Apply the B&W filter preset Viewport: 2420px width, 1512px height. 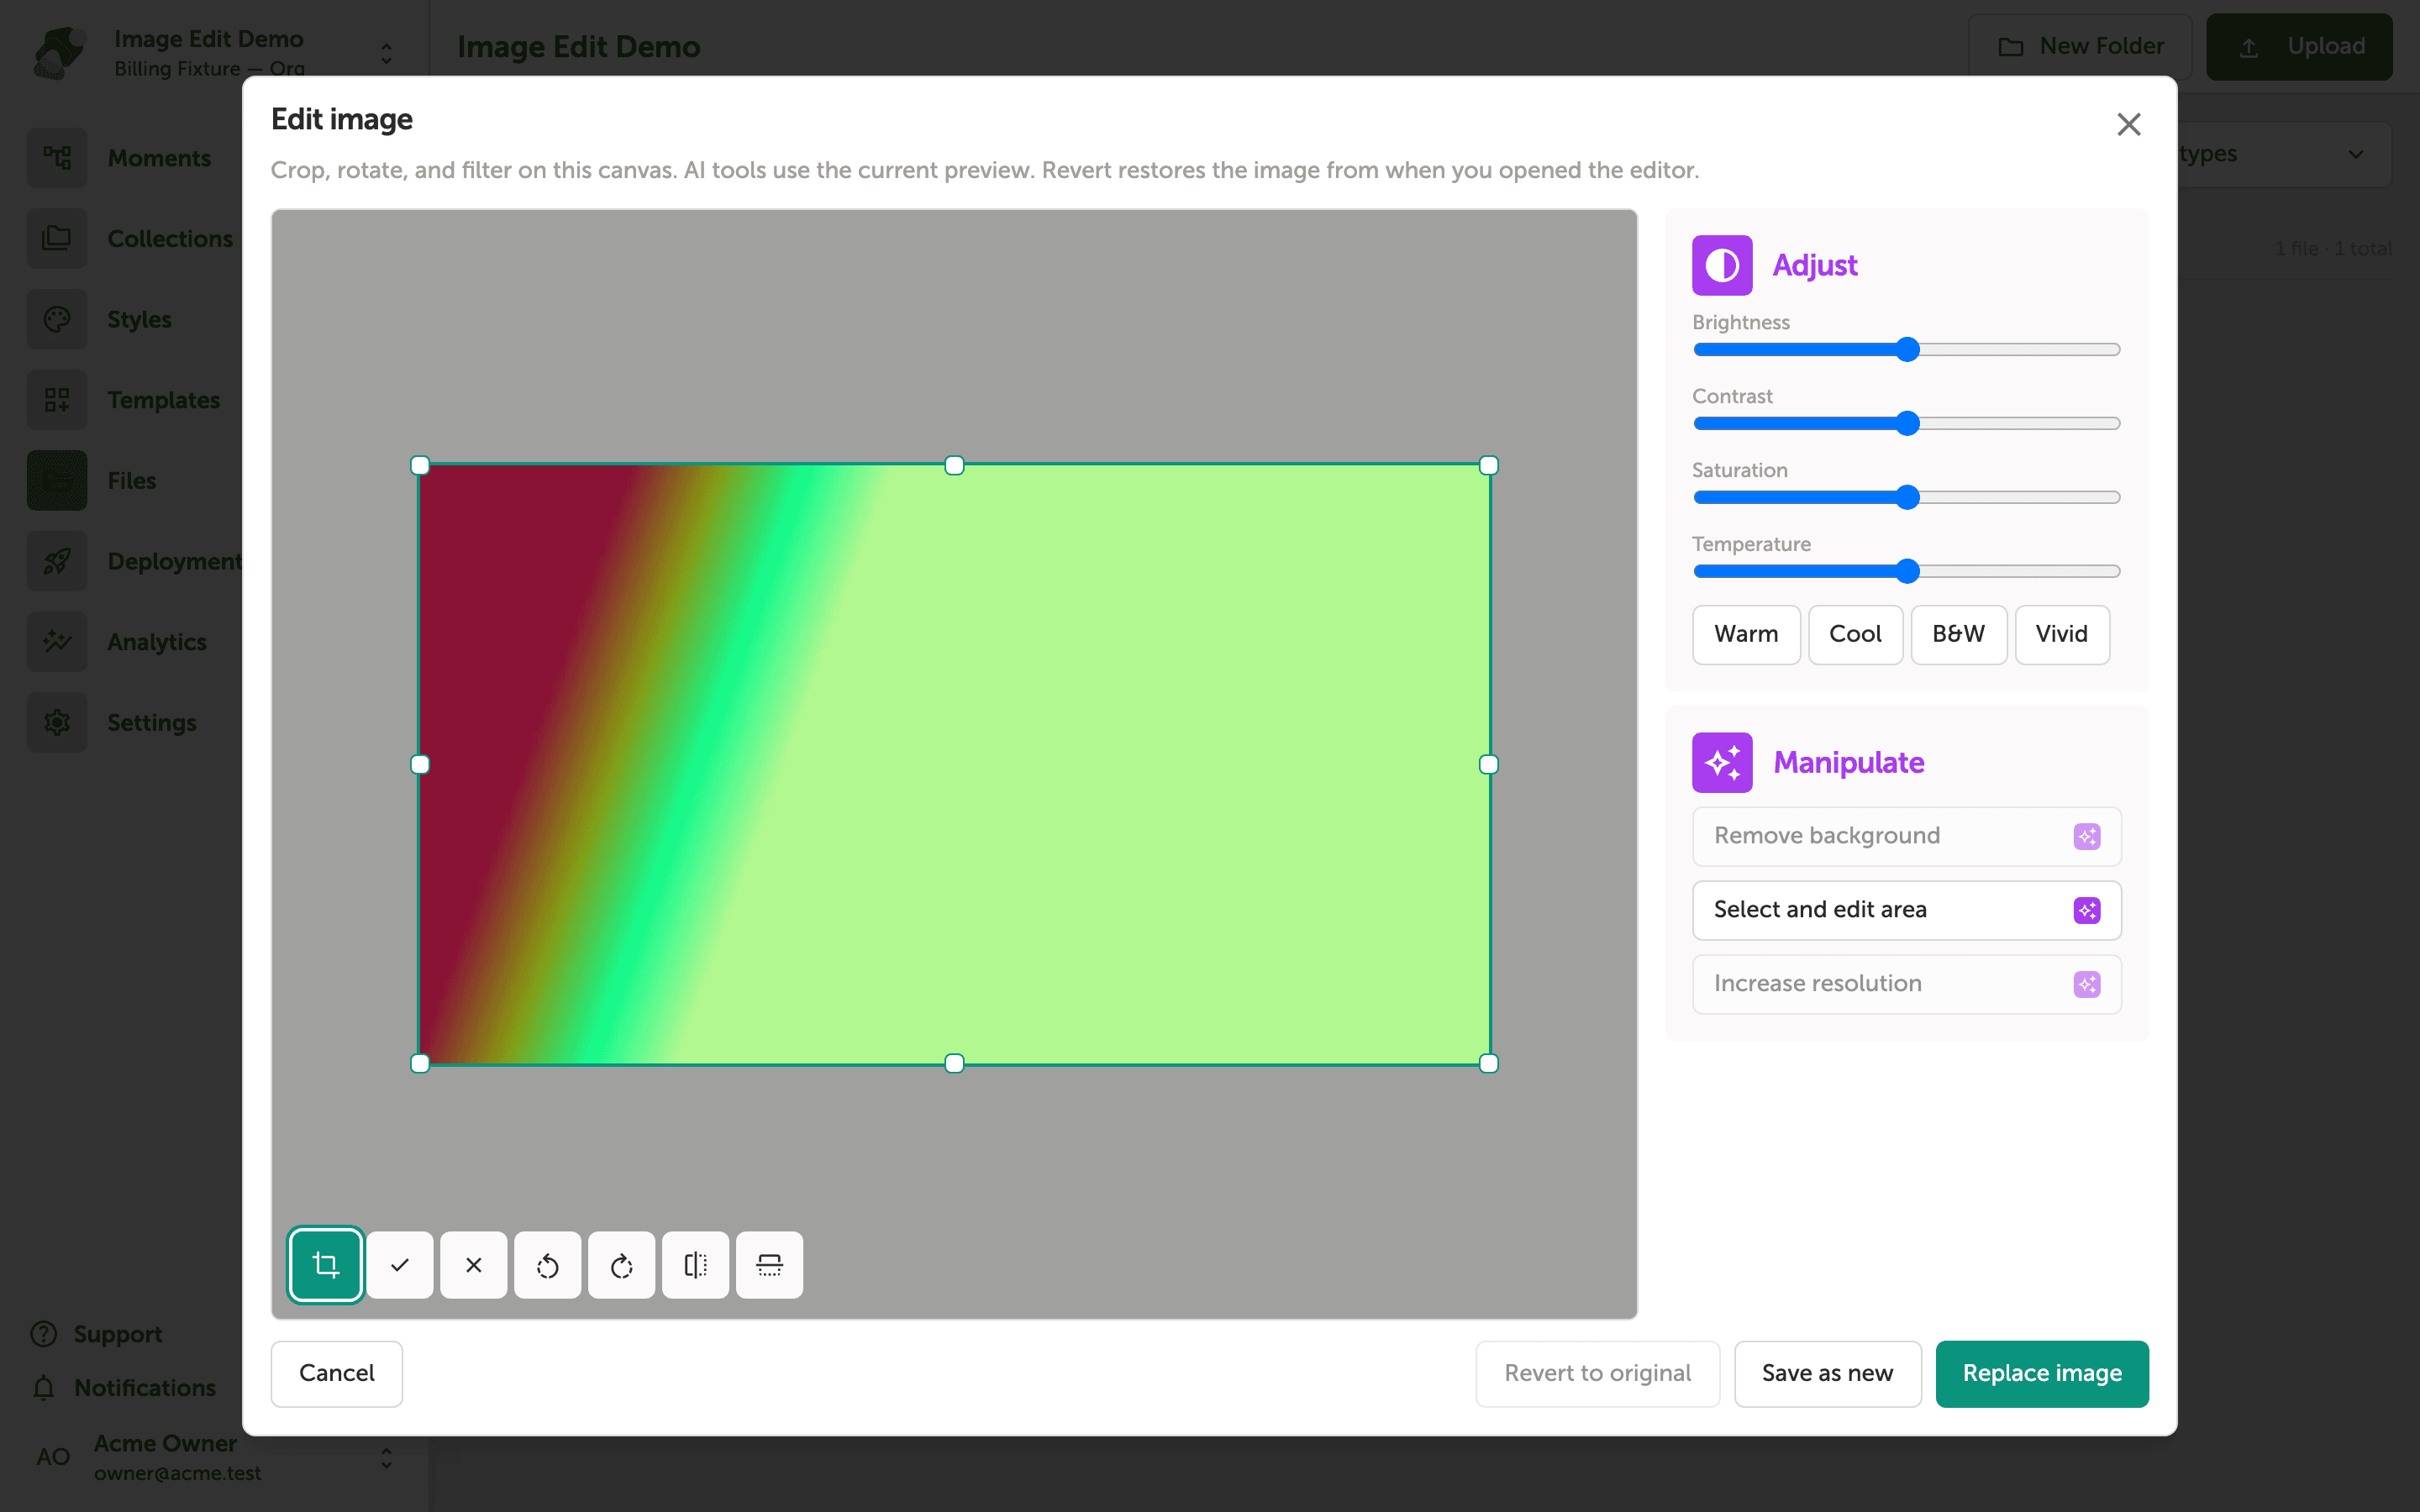pos(1958,634)
